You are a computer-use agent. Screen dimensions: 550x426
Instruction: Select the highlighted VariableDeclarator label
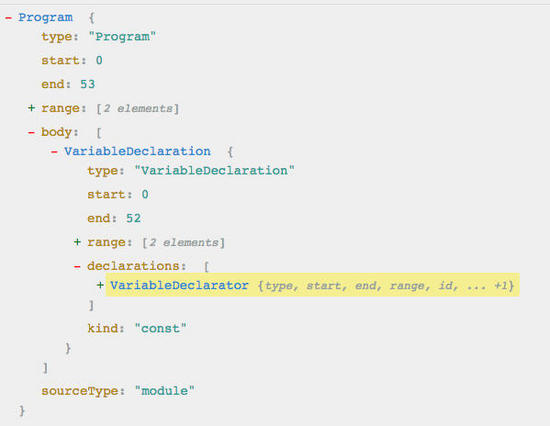click(x=179, y=285)
